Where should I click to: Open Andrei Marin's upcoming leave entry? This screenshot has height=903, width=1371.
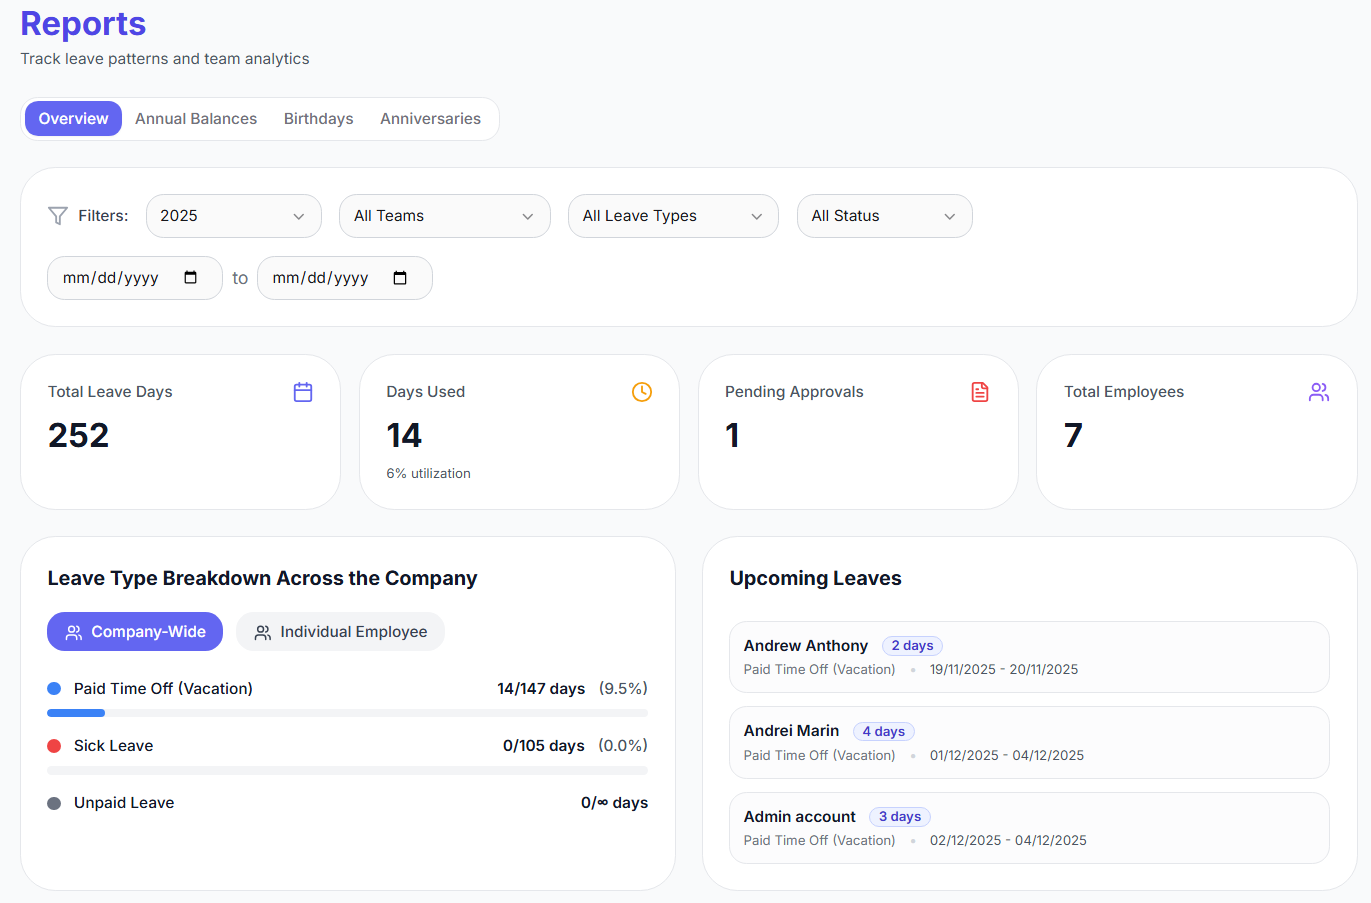pyautogui.click(x=1029, y=742)
